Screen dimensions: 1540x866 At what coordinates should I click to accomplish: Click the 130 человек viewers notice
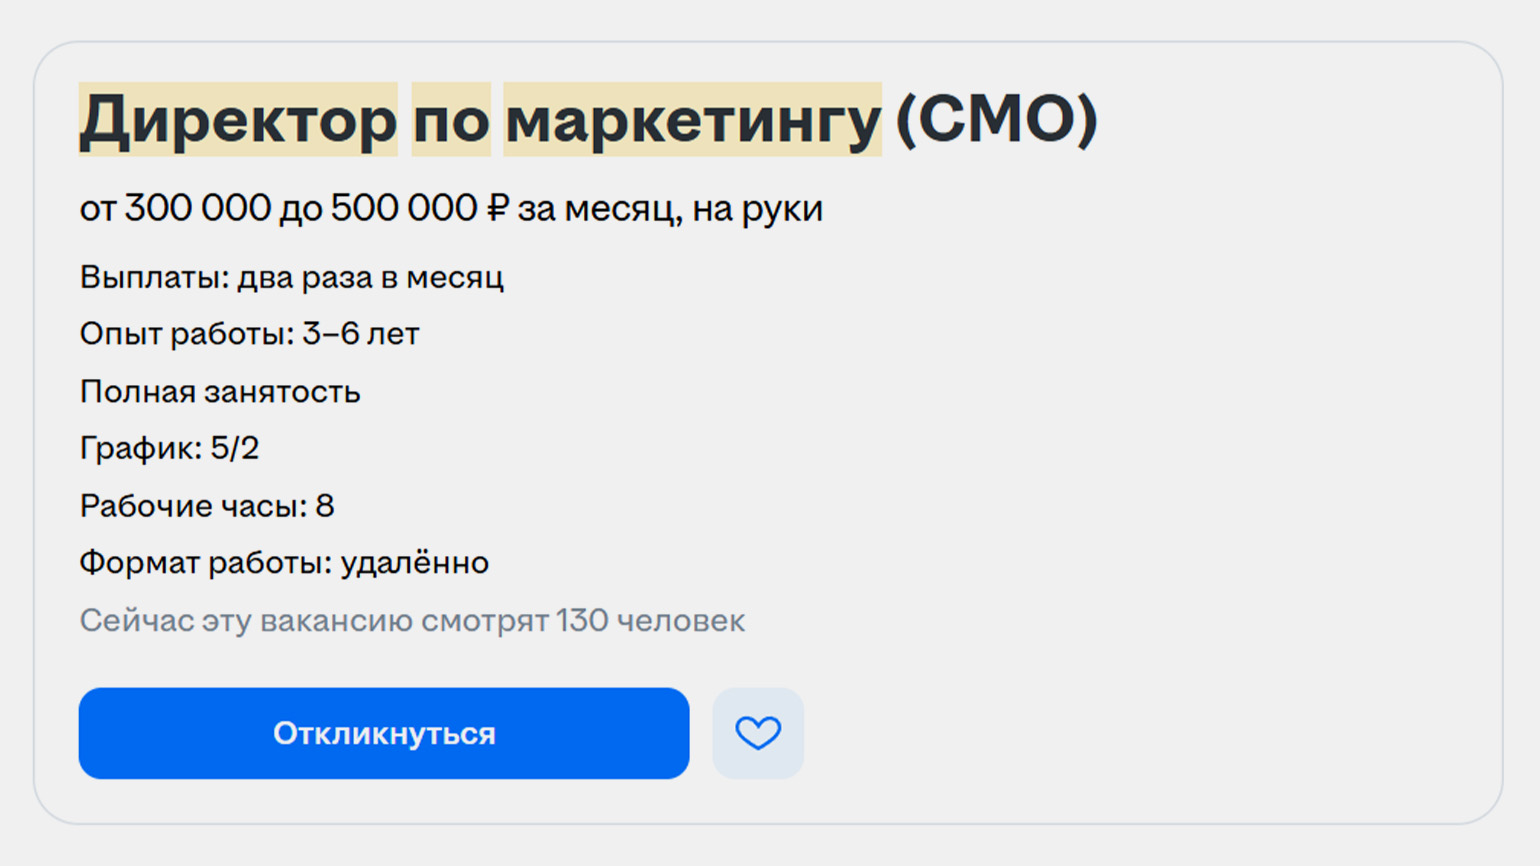[x=650, y=621]
